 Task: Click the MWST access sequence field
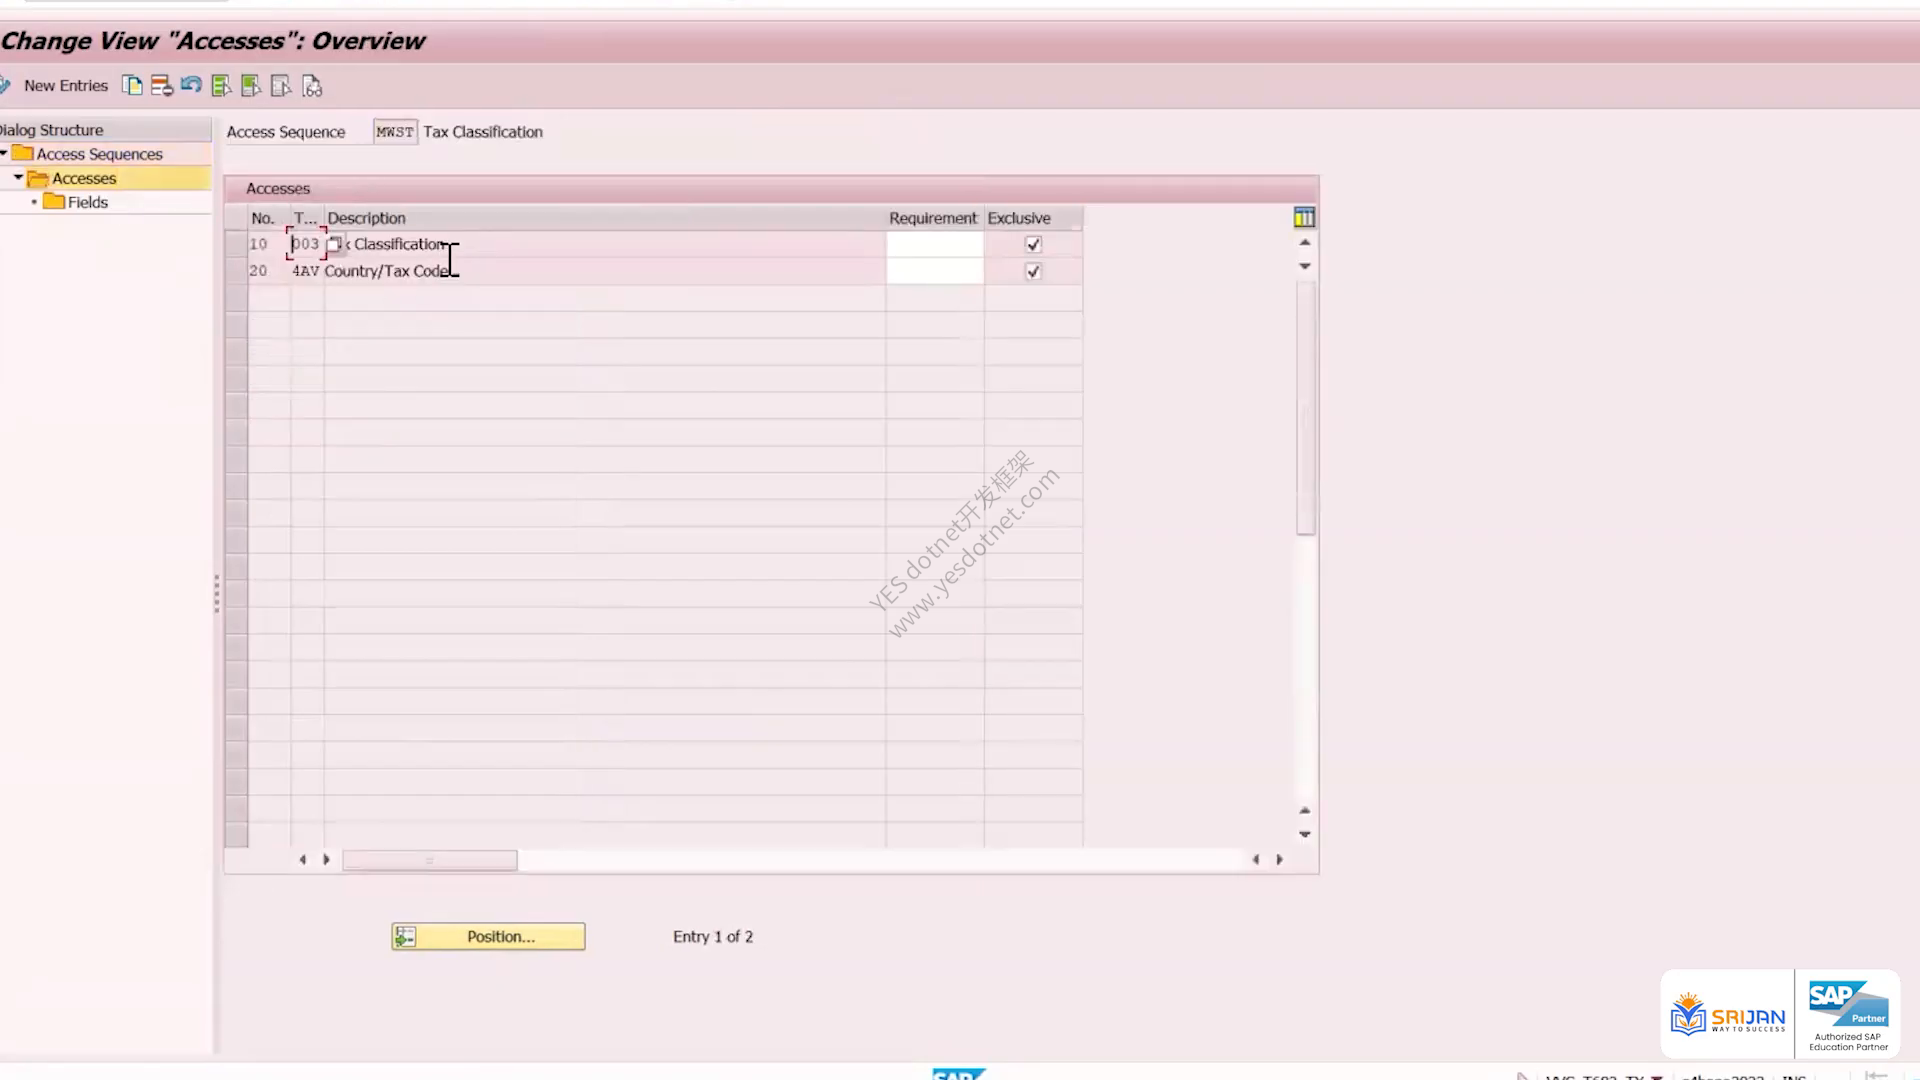(x=395, y=132)
